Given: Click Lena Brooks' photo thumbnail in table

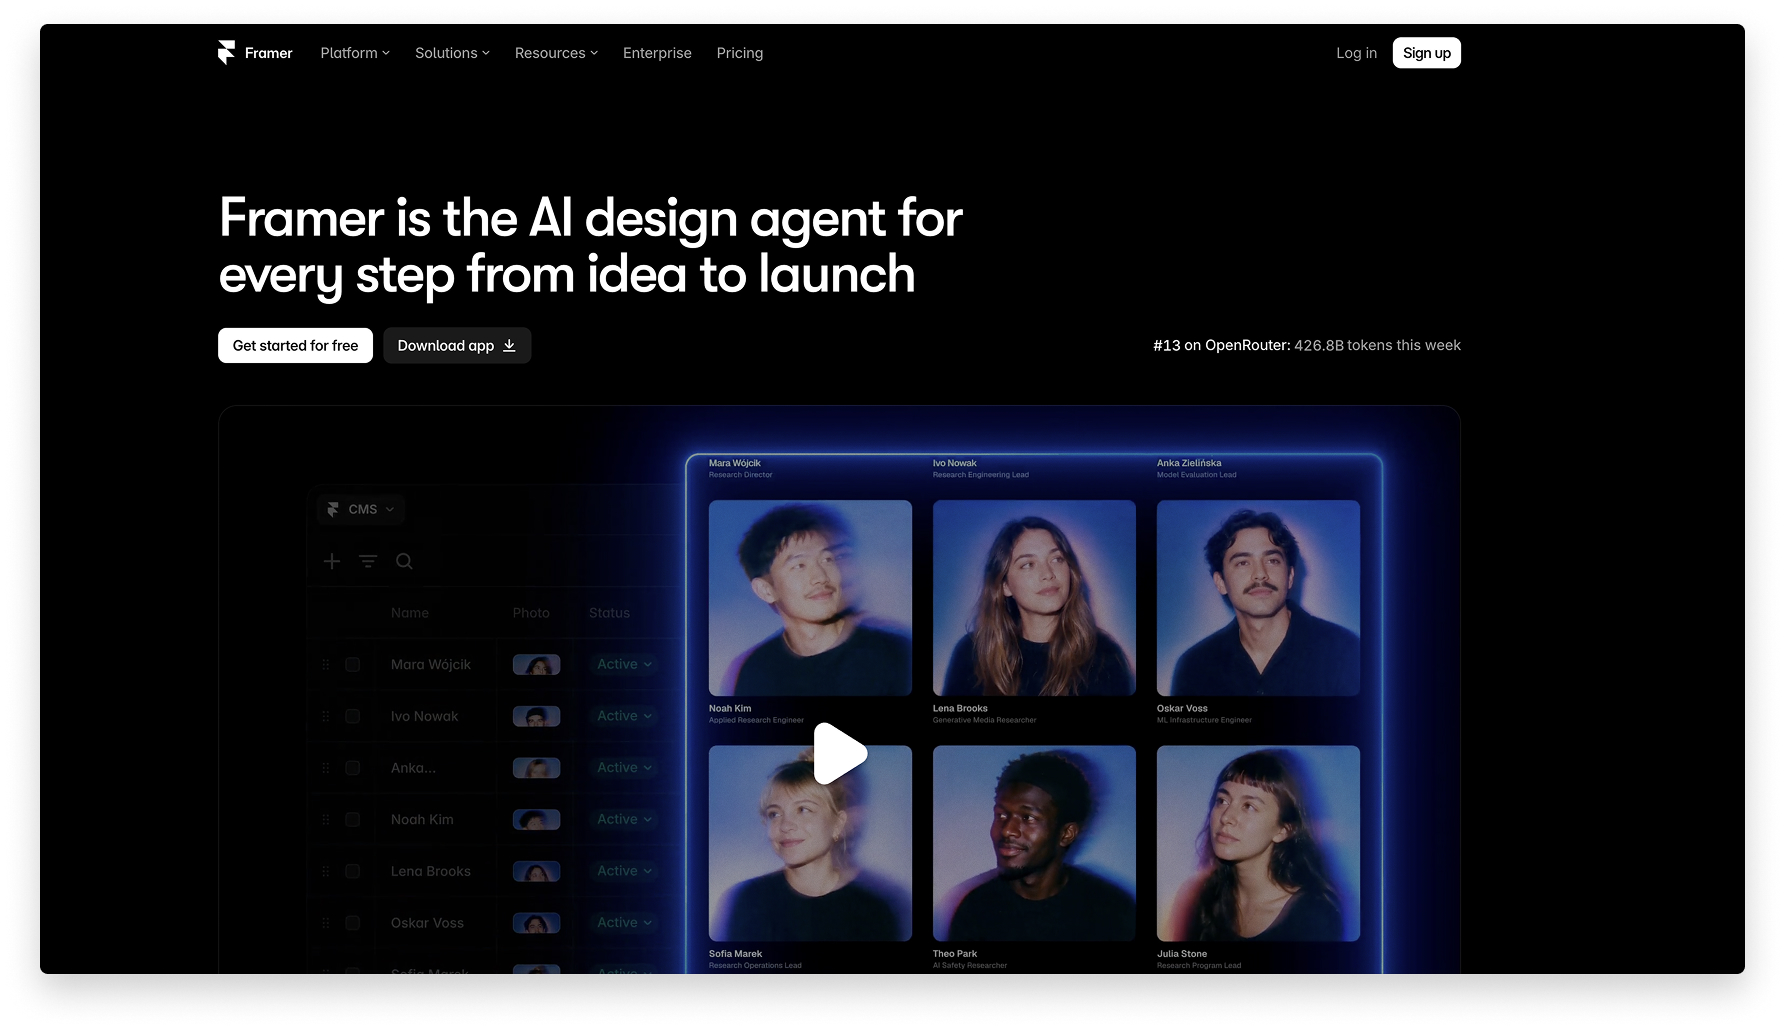Looking at the screenshot, I should 536,871.
